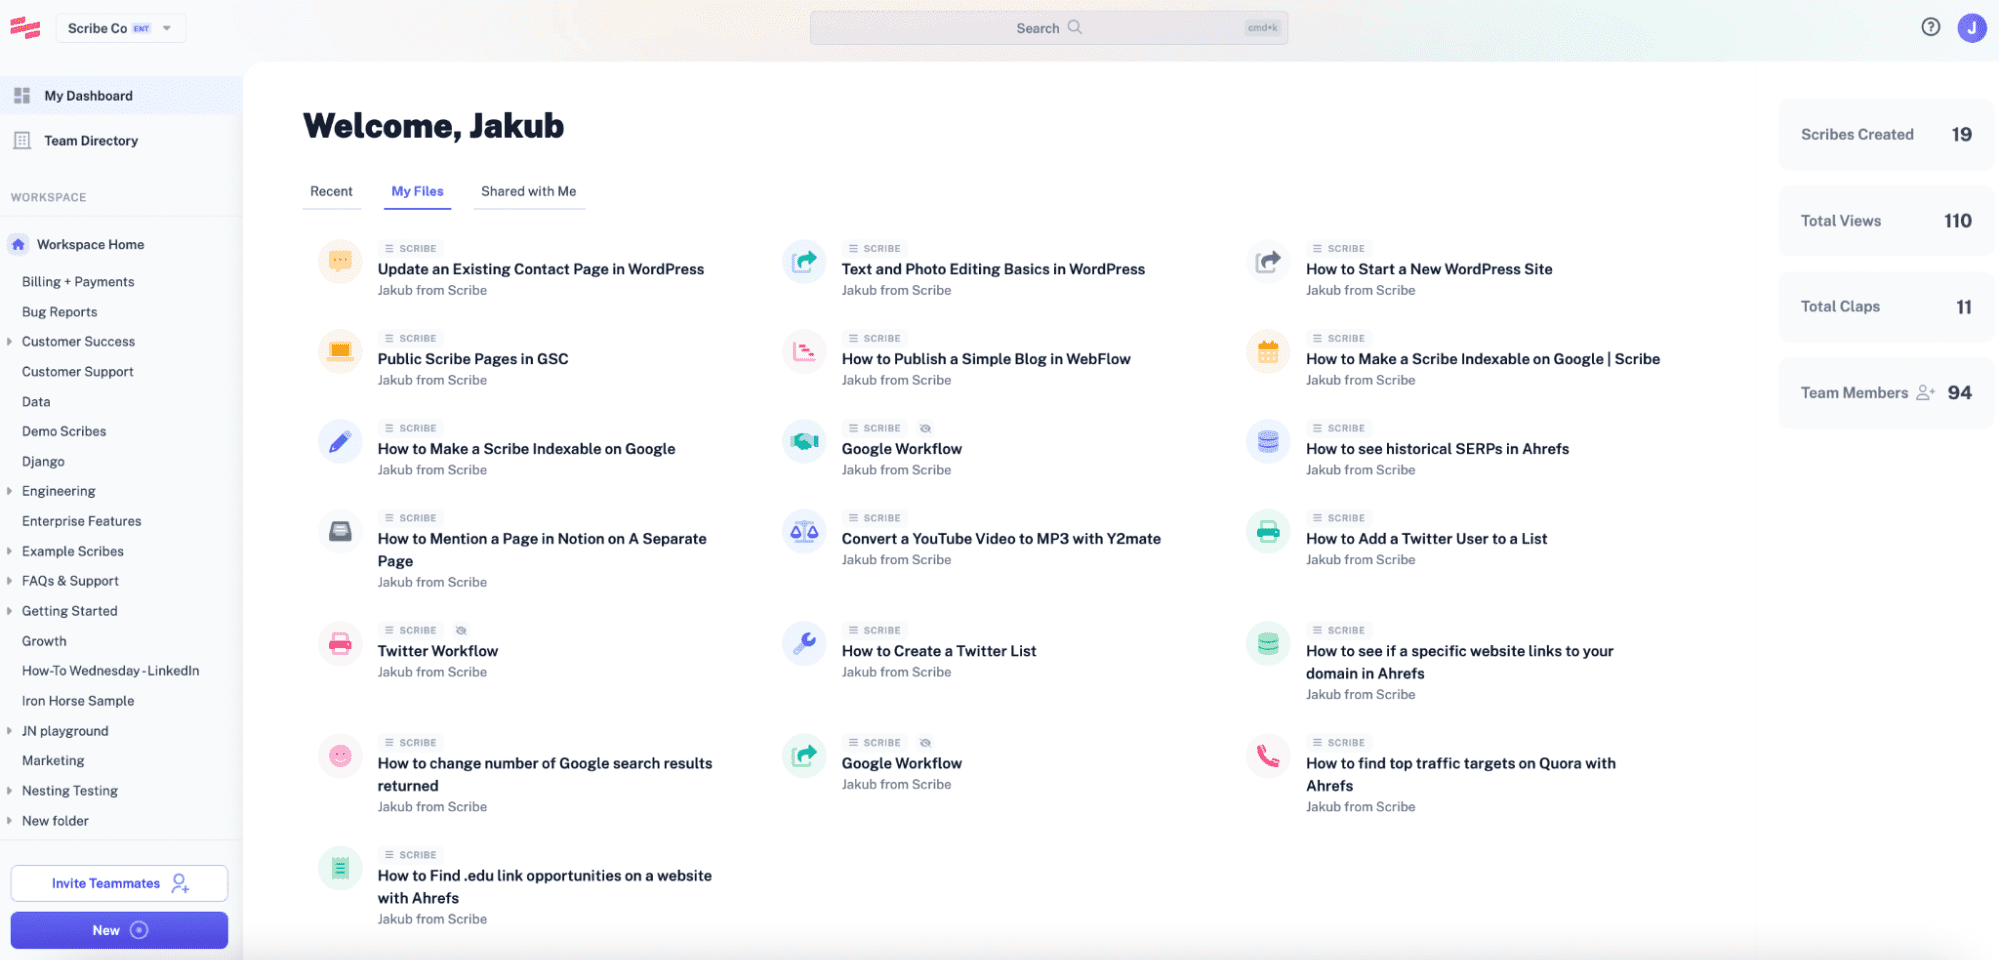
Task: Click laptop icon for Public Scribe Pages in GSC
Action: [x=340, y=352]
